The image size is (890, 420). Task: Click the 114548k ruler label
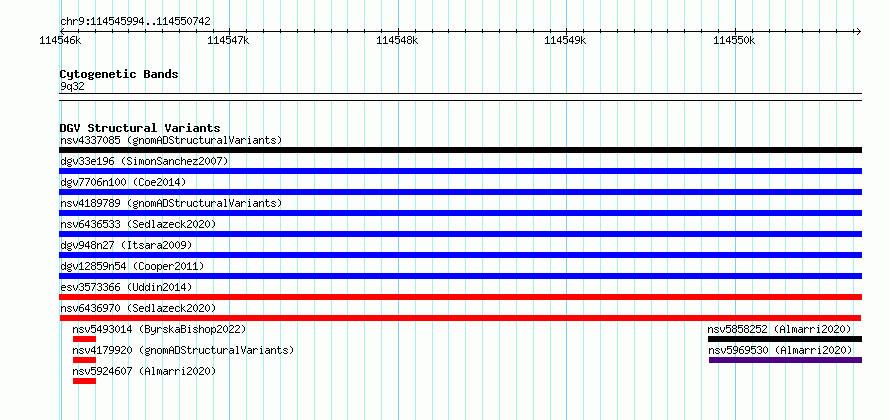point(397,40)
